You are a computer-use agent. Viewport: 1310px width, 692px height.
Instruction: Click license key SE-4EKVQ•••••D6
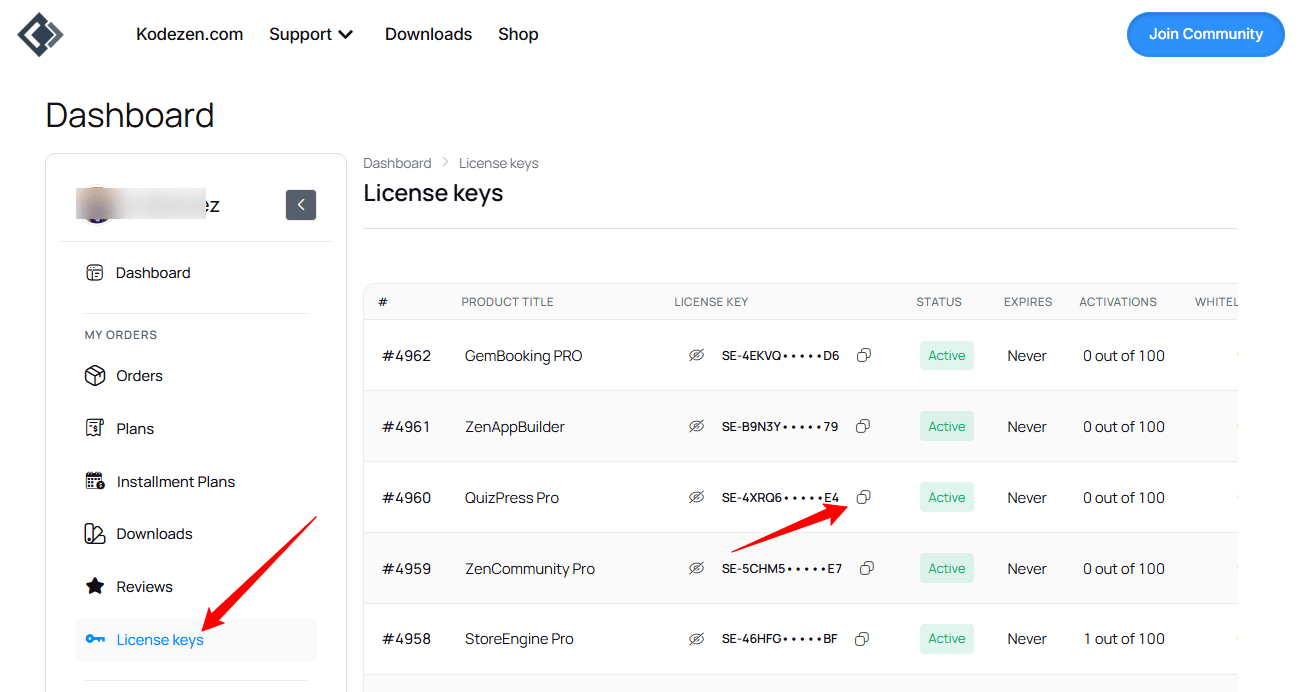point(781,355)
